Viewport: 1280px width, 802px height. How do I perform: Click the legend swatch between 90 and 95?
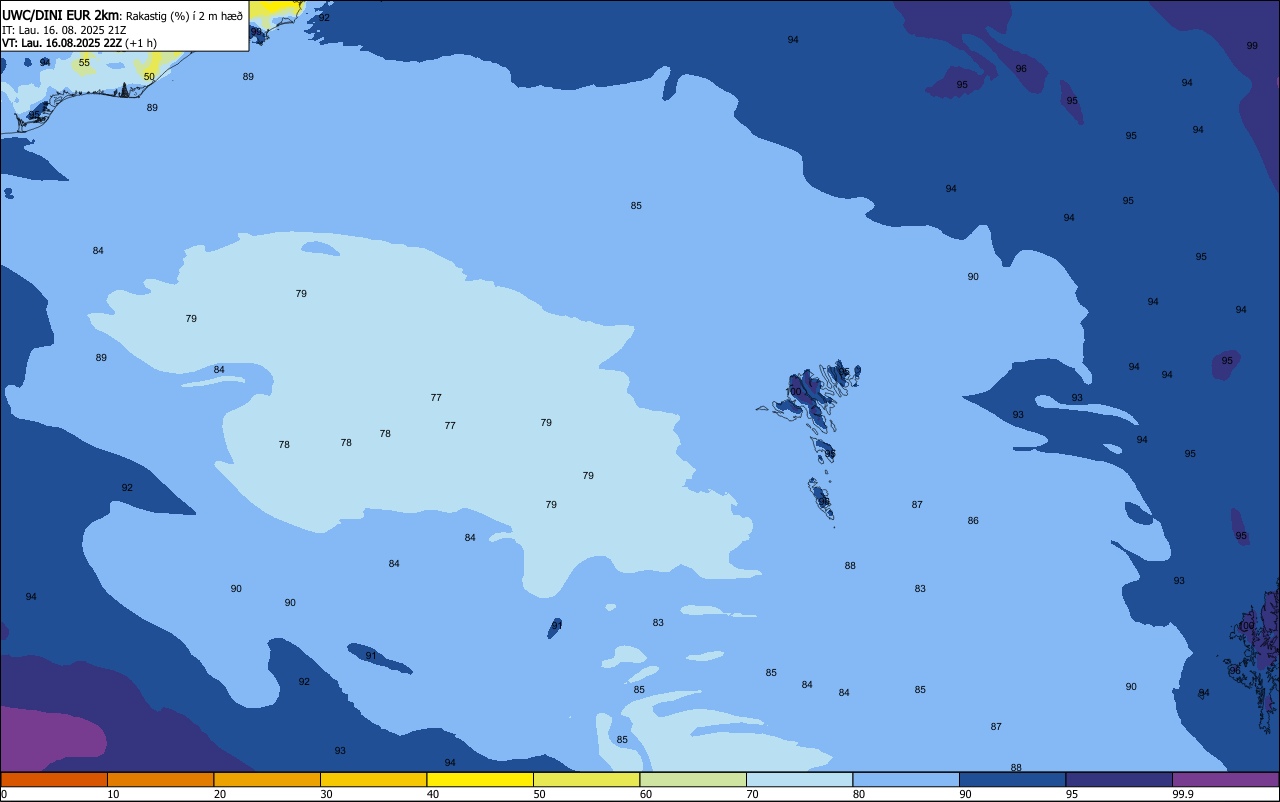(x=1012, y=779)
